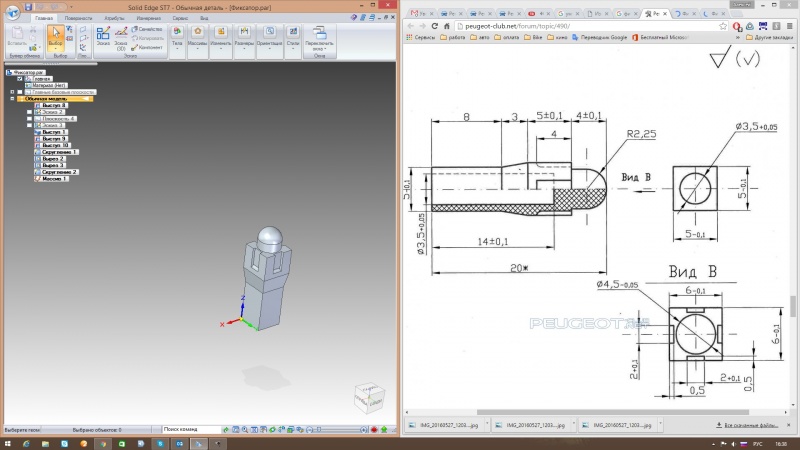Image resolution: width=800 pixels, height=450 pixels.
Task: Open the Chrome menu hamburger icon
Action: [789, 25]
